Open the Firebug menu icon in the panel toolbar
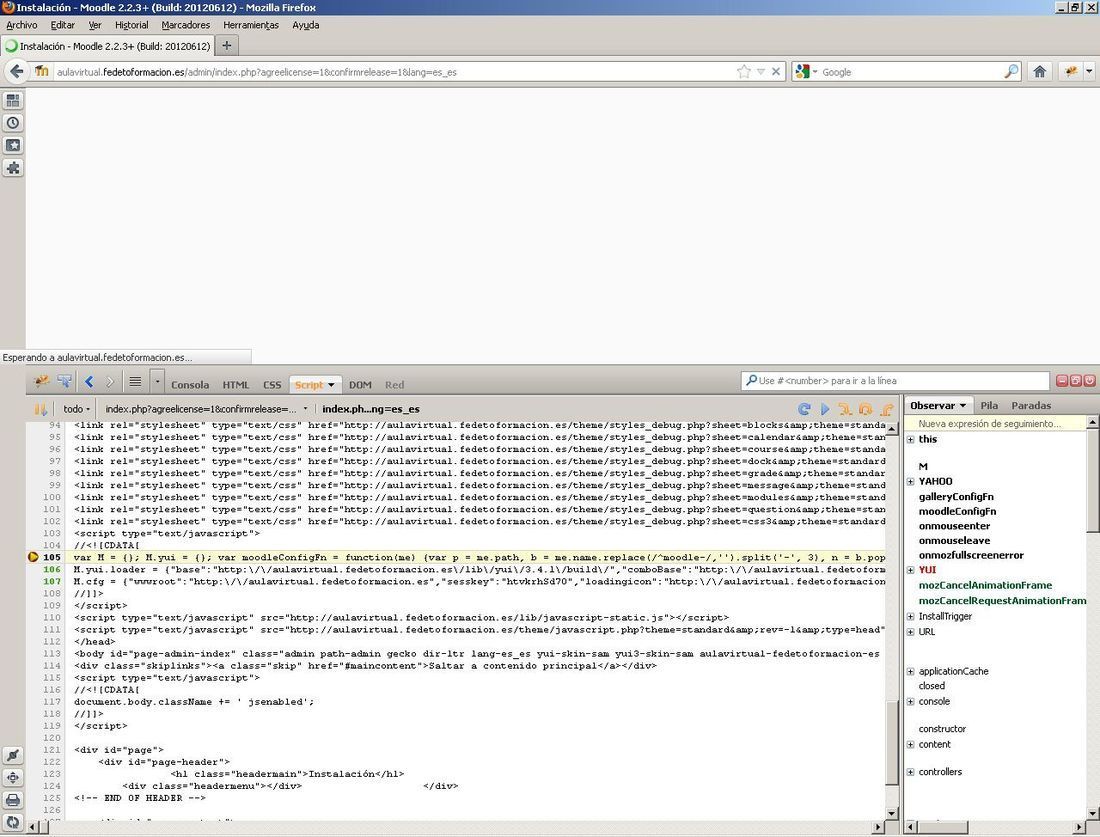Screen dimensions: 1100x837 [41, 381]
